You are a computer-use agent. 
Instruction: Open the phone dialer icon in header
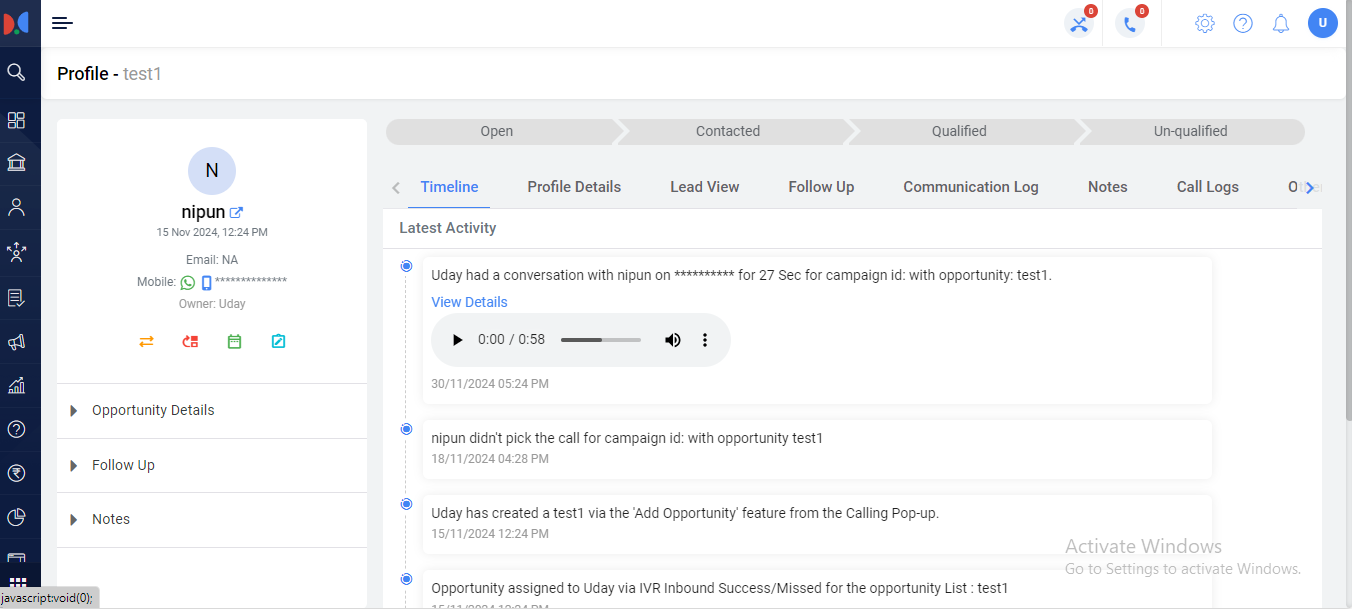(x=1130, y=24)
